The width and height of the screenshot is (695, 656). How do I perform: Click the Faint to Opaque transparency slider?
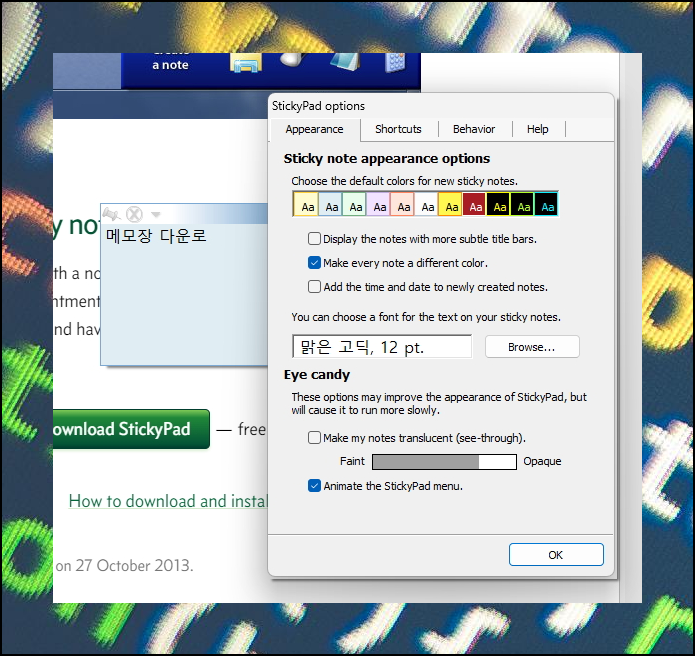[x=444, y=461]
